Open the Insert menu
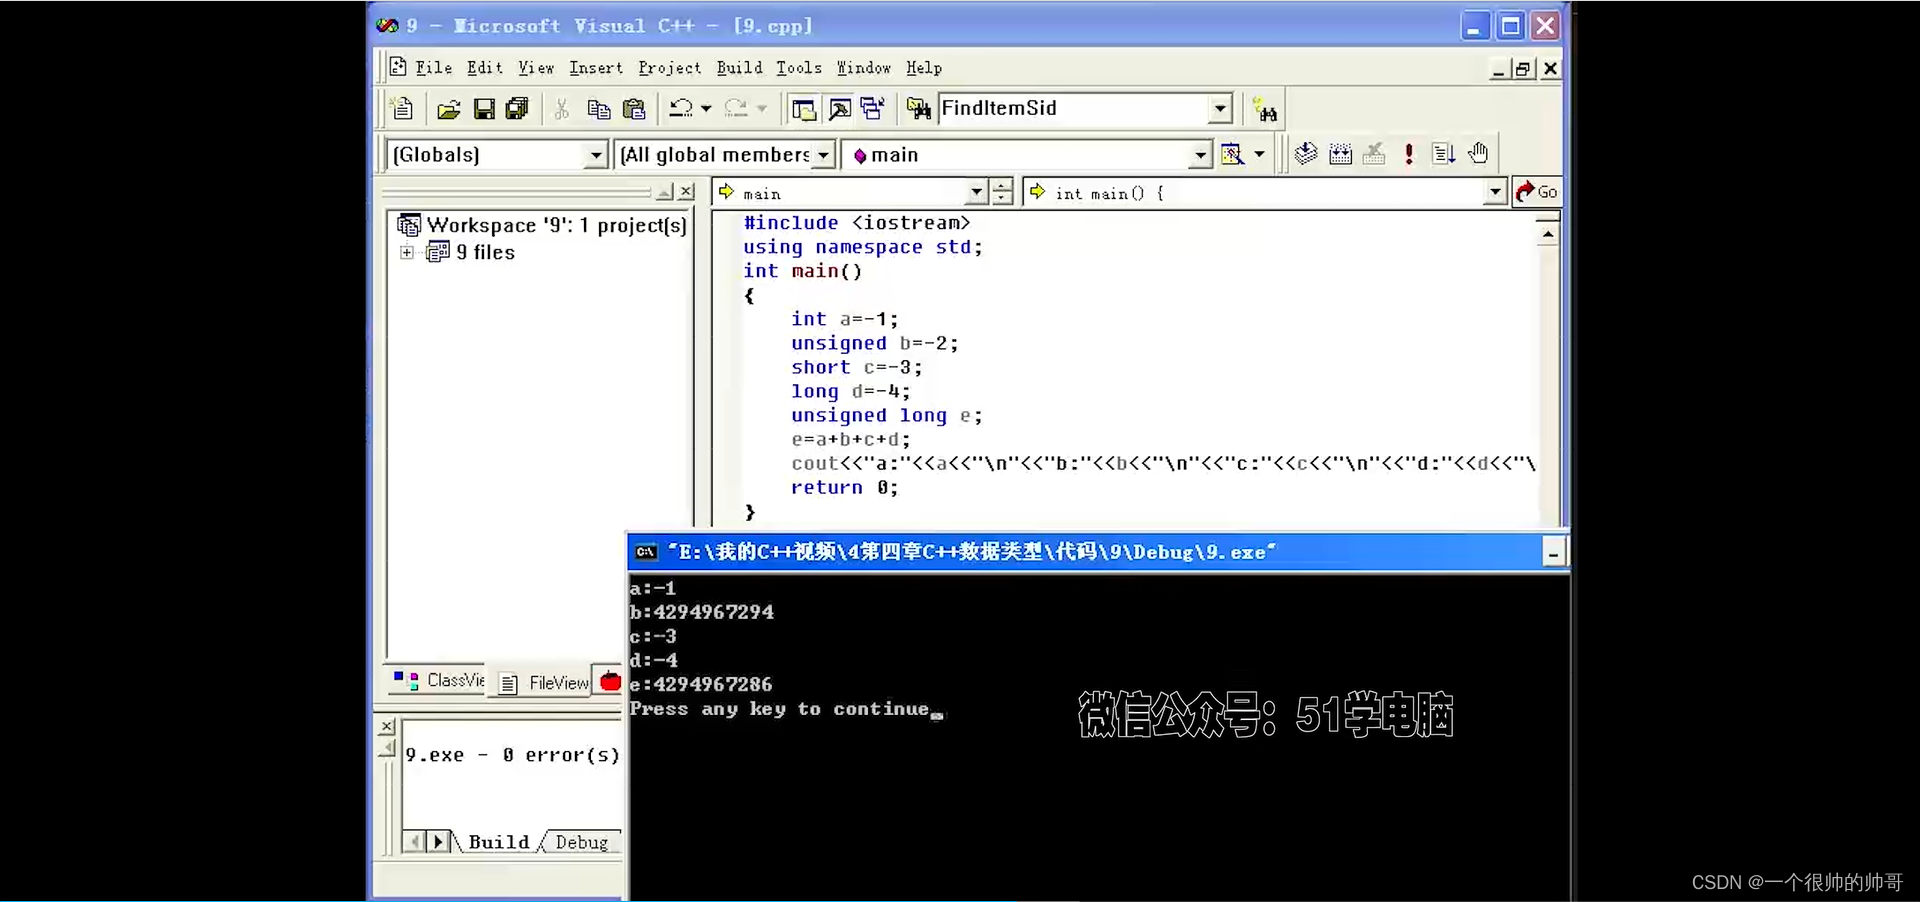This screenshot has height=902, width=1920. (596, 68)
